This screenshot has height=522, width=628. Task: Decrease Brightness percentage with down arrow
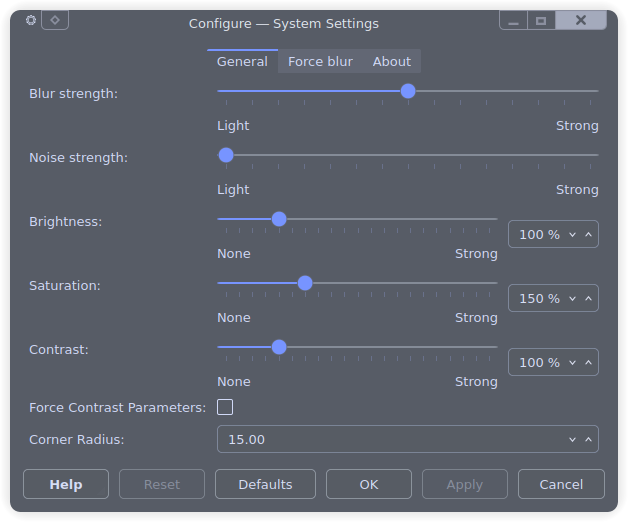pos(572,234)
